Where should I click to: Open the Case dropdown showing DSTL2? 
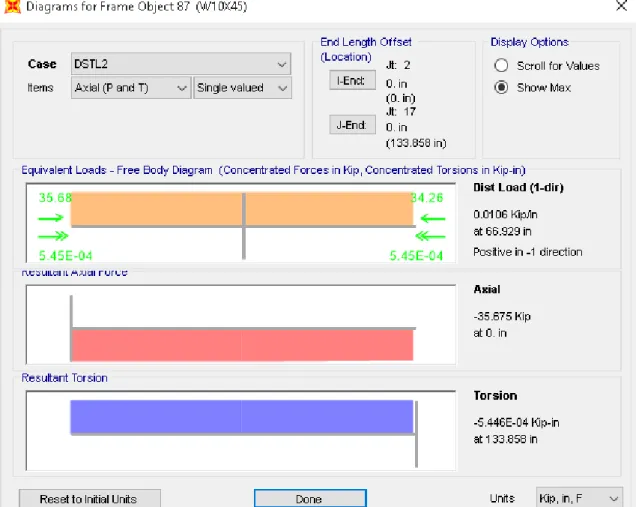click(181, 64)
